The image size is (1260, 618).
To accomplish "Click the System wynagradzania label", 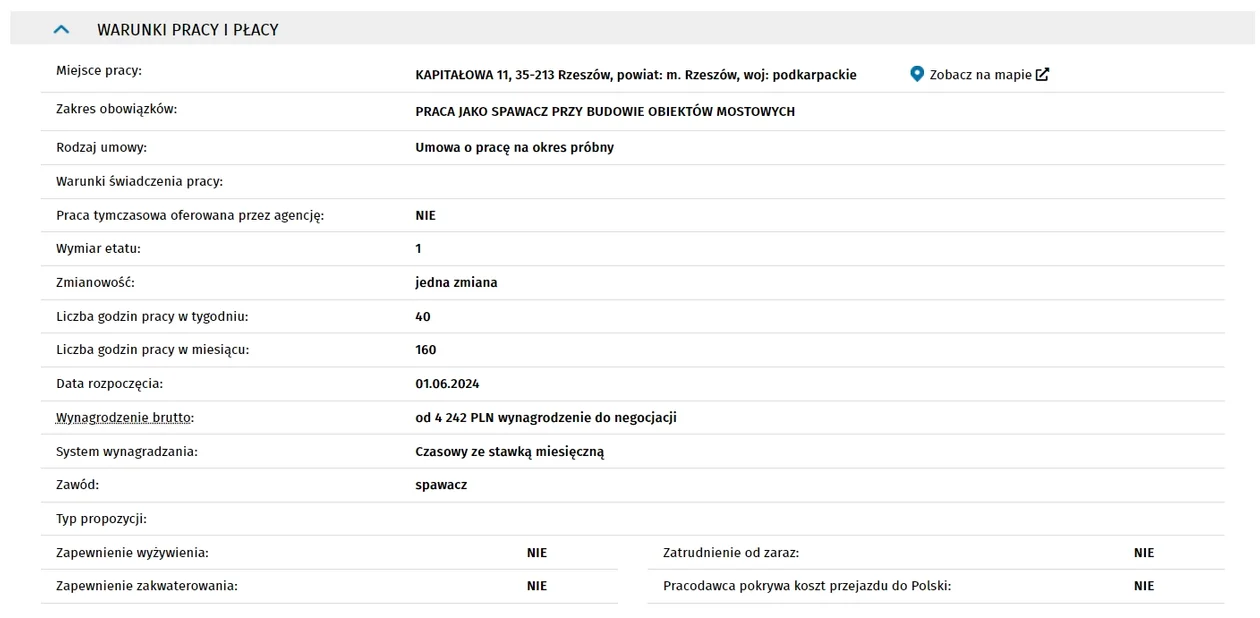I will tap(127, 452).
